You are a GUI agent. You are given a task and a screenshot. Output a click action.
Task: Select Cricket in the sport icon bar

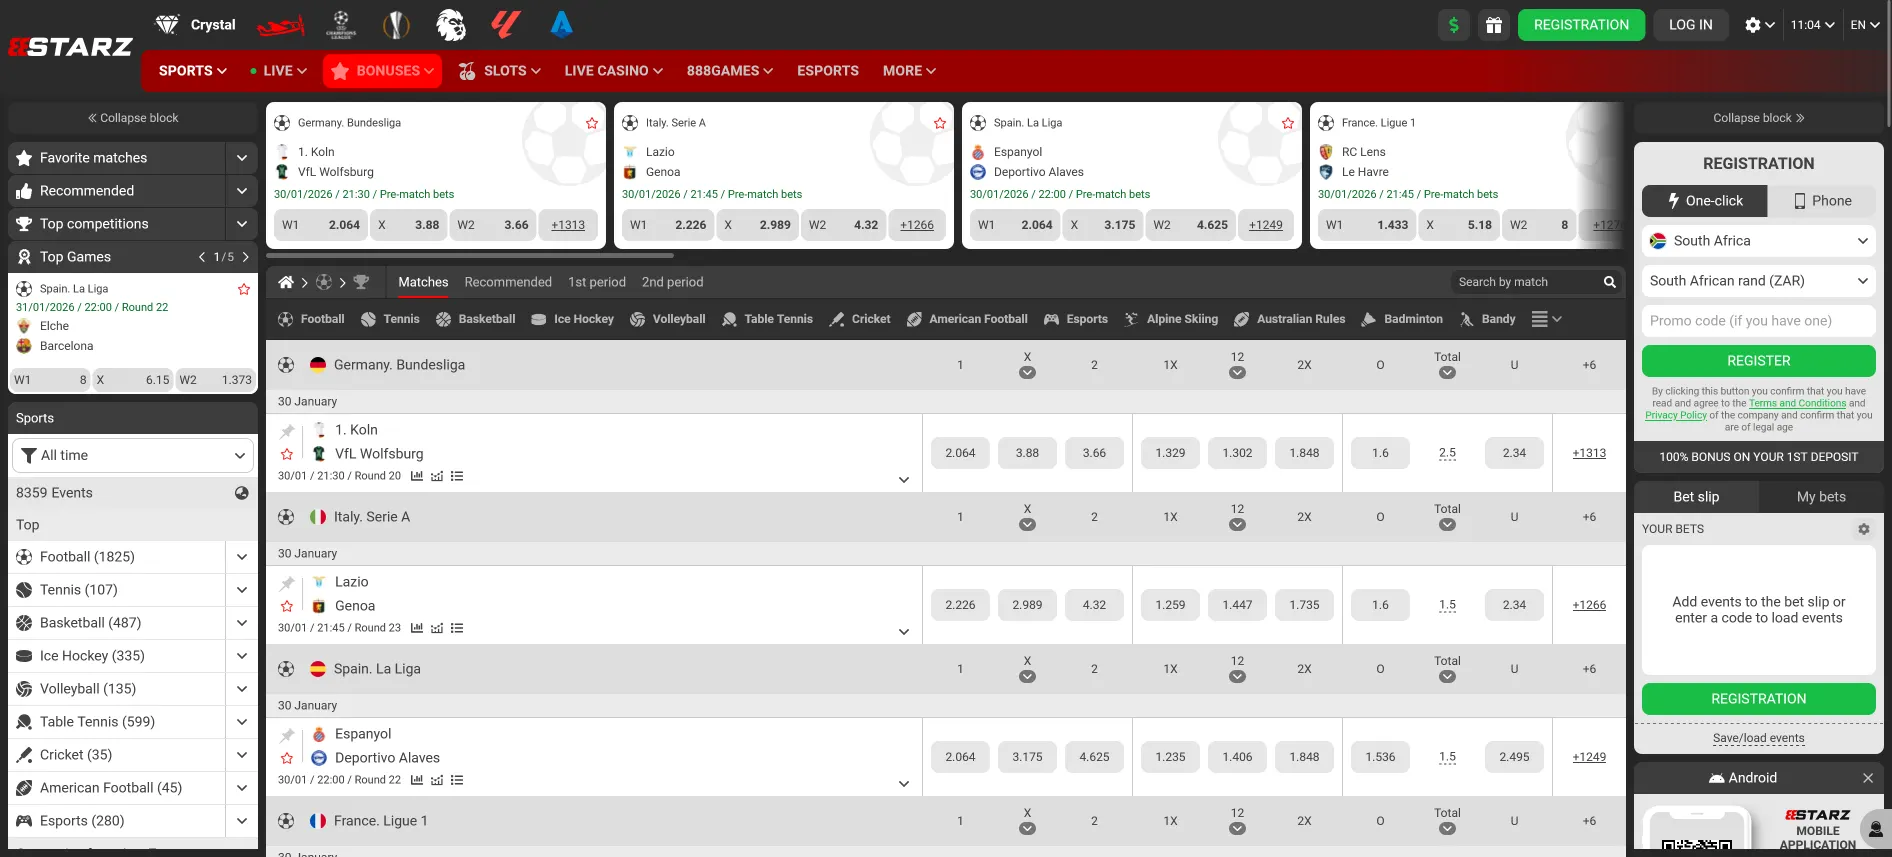point(860,319)
